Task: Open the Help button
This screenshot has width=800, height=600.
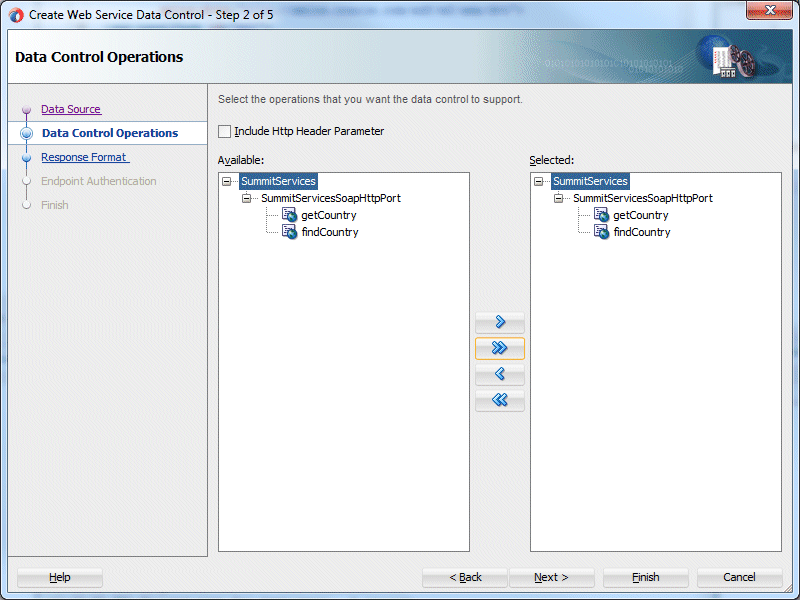Action: pos(60,577)
